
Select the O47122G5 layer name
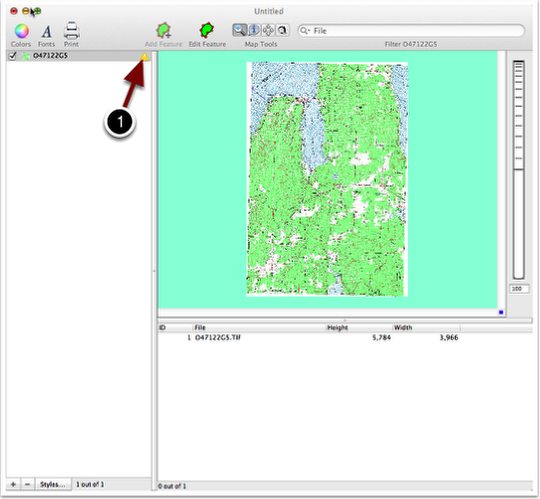click(50, 56)
